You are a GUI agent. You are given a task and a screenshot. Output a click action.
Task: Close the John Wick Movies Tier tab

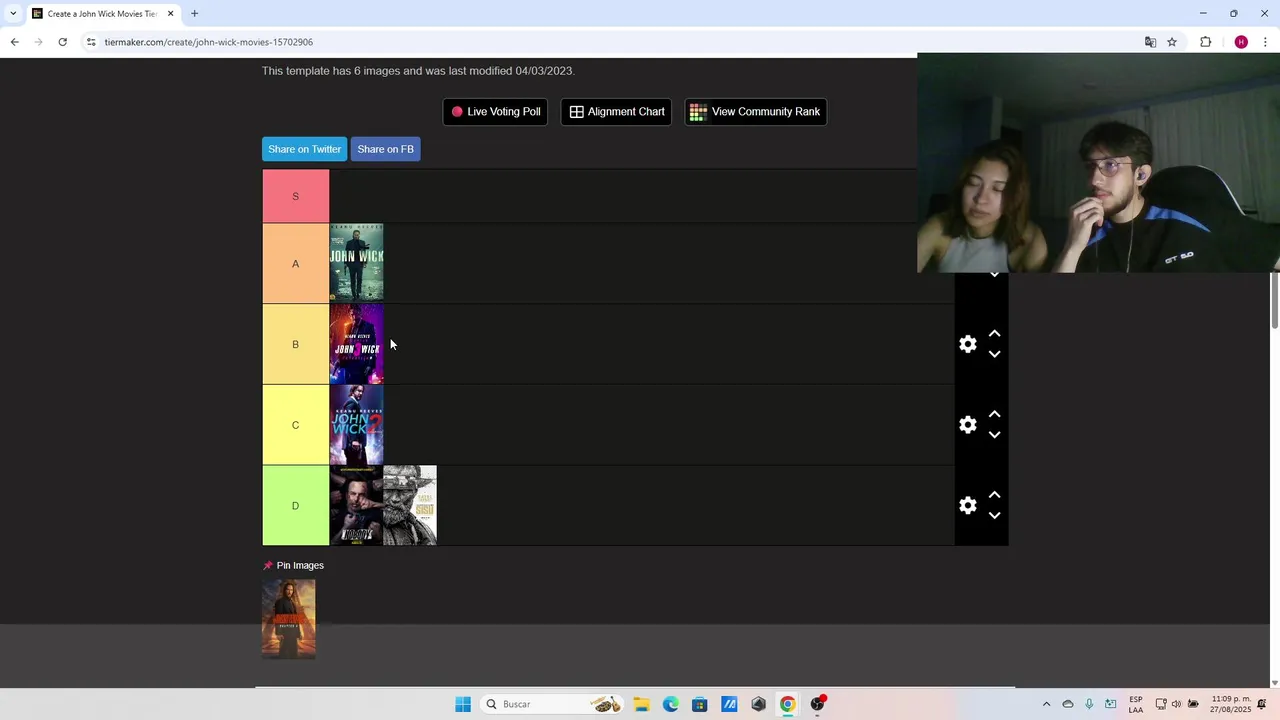pos(170,14)
